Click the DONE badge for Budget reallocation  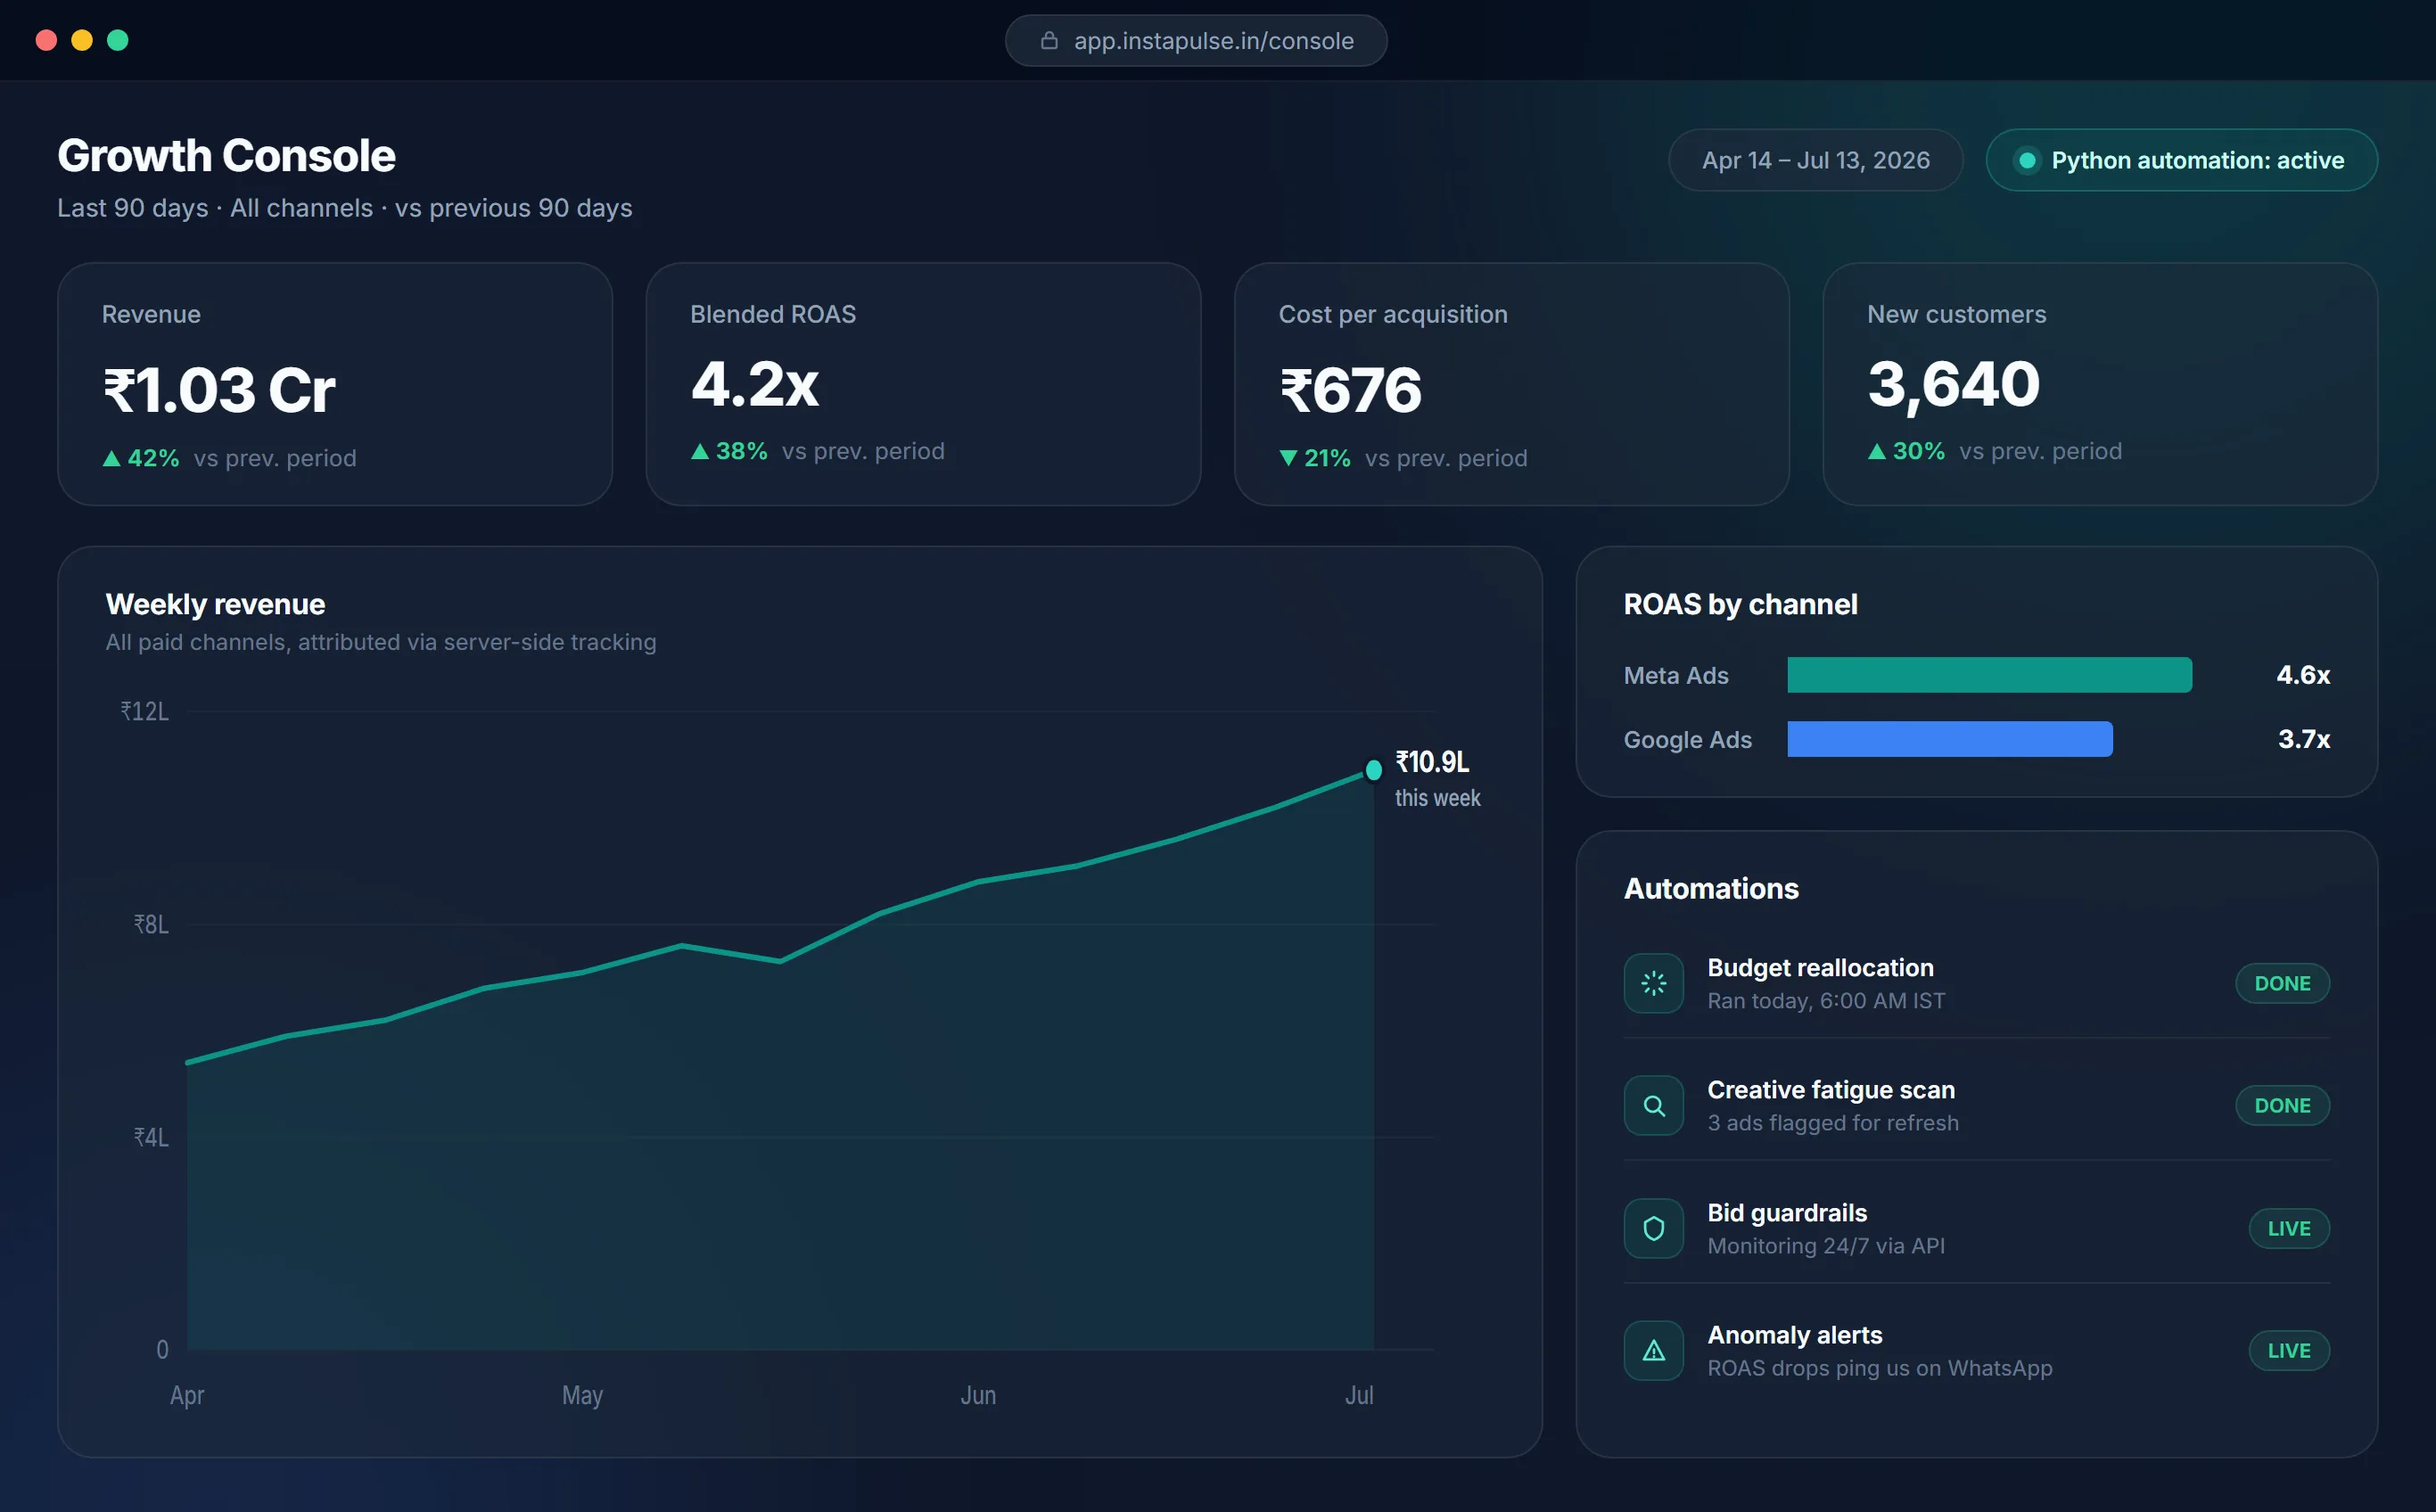[x=2282, y=983]
